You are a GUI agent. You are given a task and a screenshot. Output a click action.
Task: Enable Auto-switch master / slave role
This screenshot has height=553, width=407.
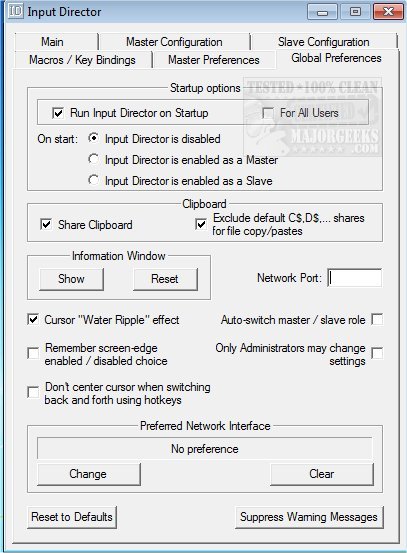tap(377, 320)
